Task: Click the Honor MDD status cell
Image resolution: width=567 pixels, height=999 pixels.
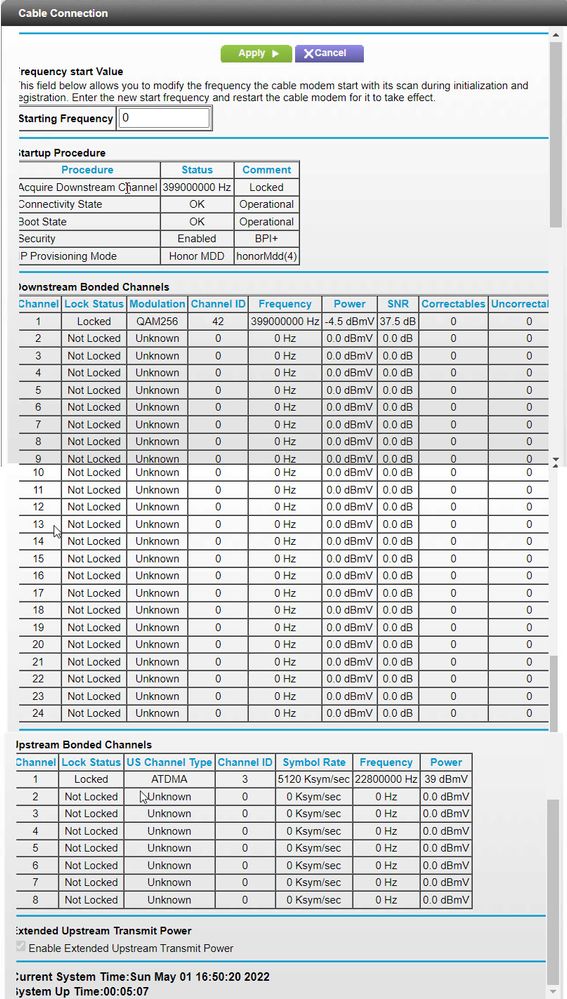Action: point(197,256)
